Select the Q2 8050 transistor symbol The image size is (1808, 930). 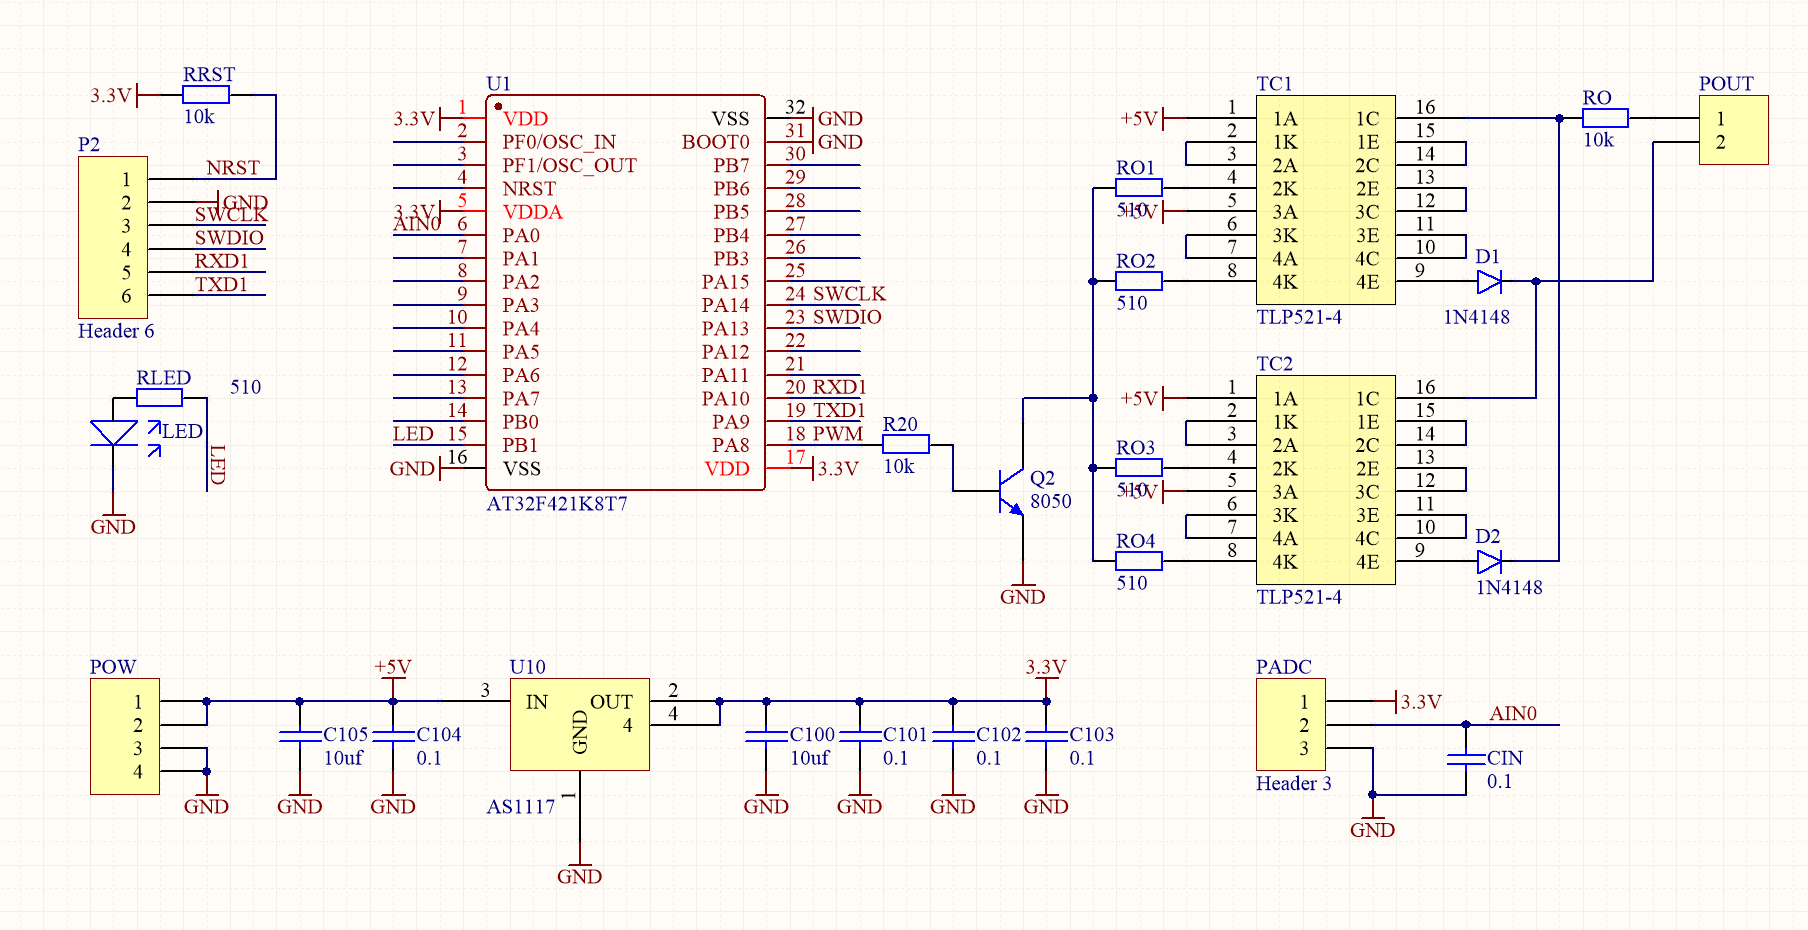click(x=1011, y=491)
